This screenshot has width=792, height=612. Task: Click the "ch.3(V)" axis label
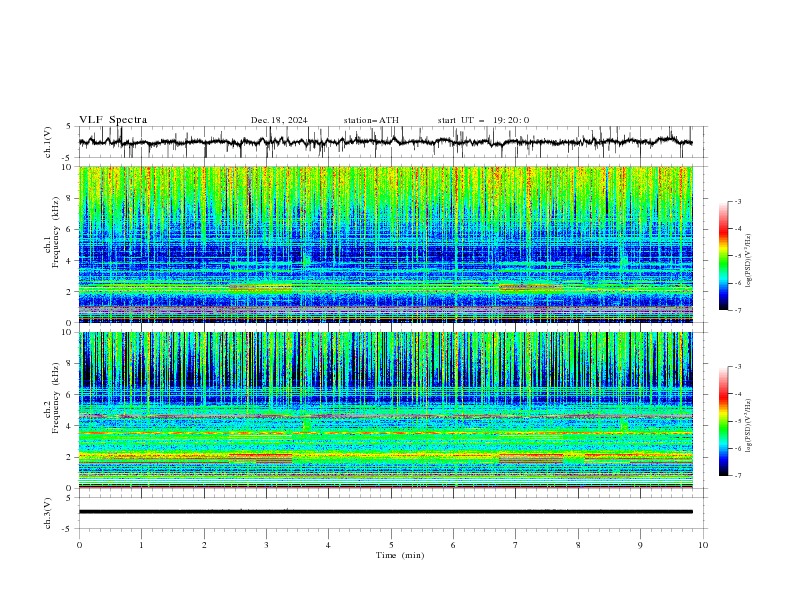48,513
